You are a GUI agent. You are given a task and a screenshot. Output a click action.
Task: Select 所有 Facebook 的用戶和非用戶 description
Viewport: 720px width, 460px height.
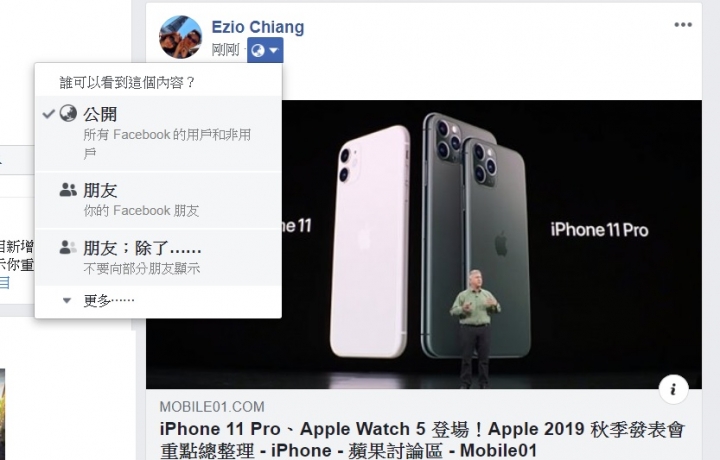tap(167, 144)
